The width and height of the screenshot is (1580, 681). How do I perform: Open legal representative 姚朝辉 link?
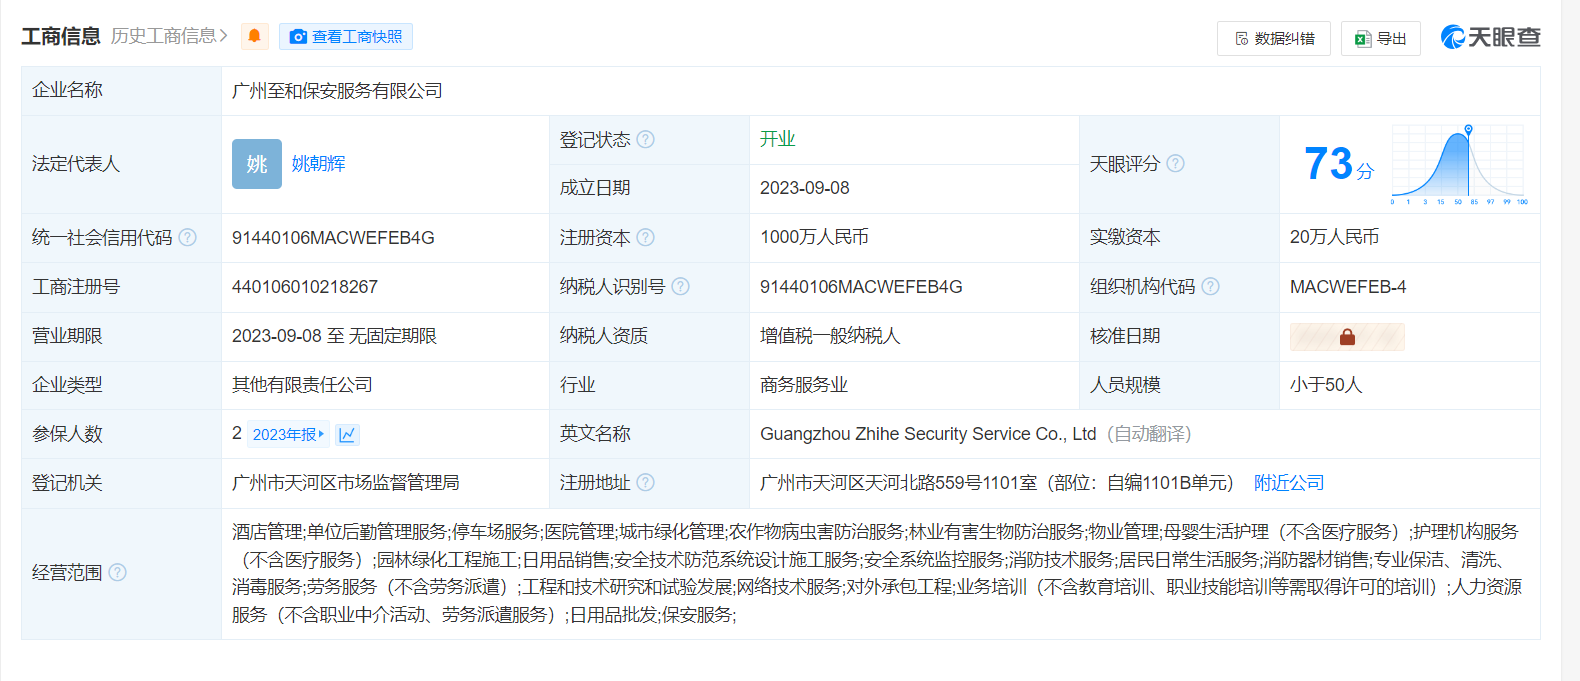point(319,164)
